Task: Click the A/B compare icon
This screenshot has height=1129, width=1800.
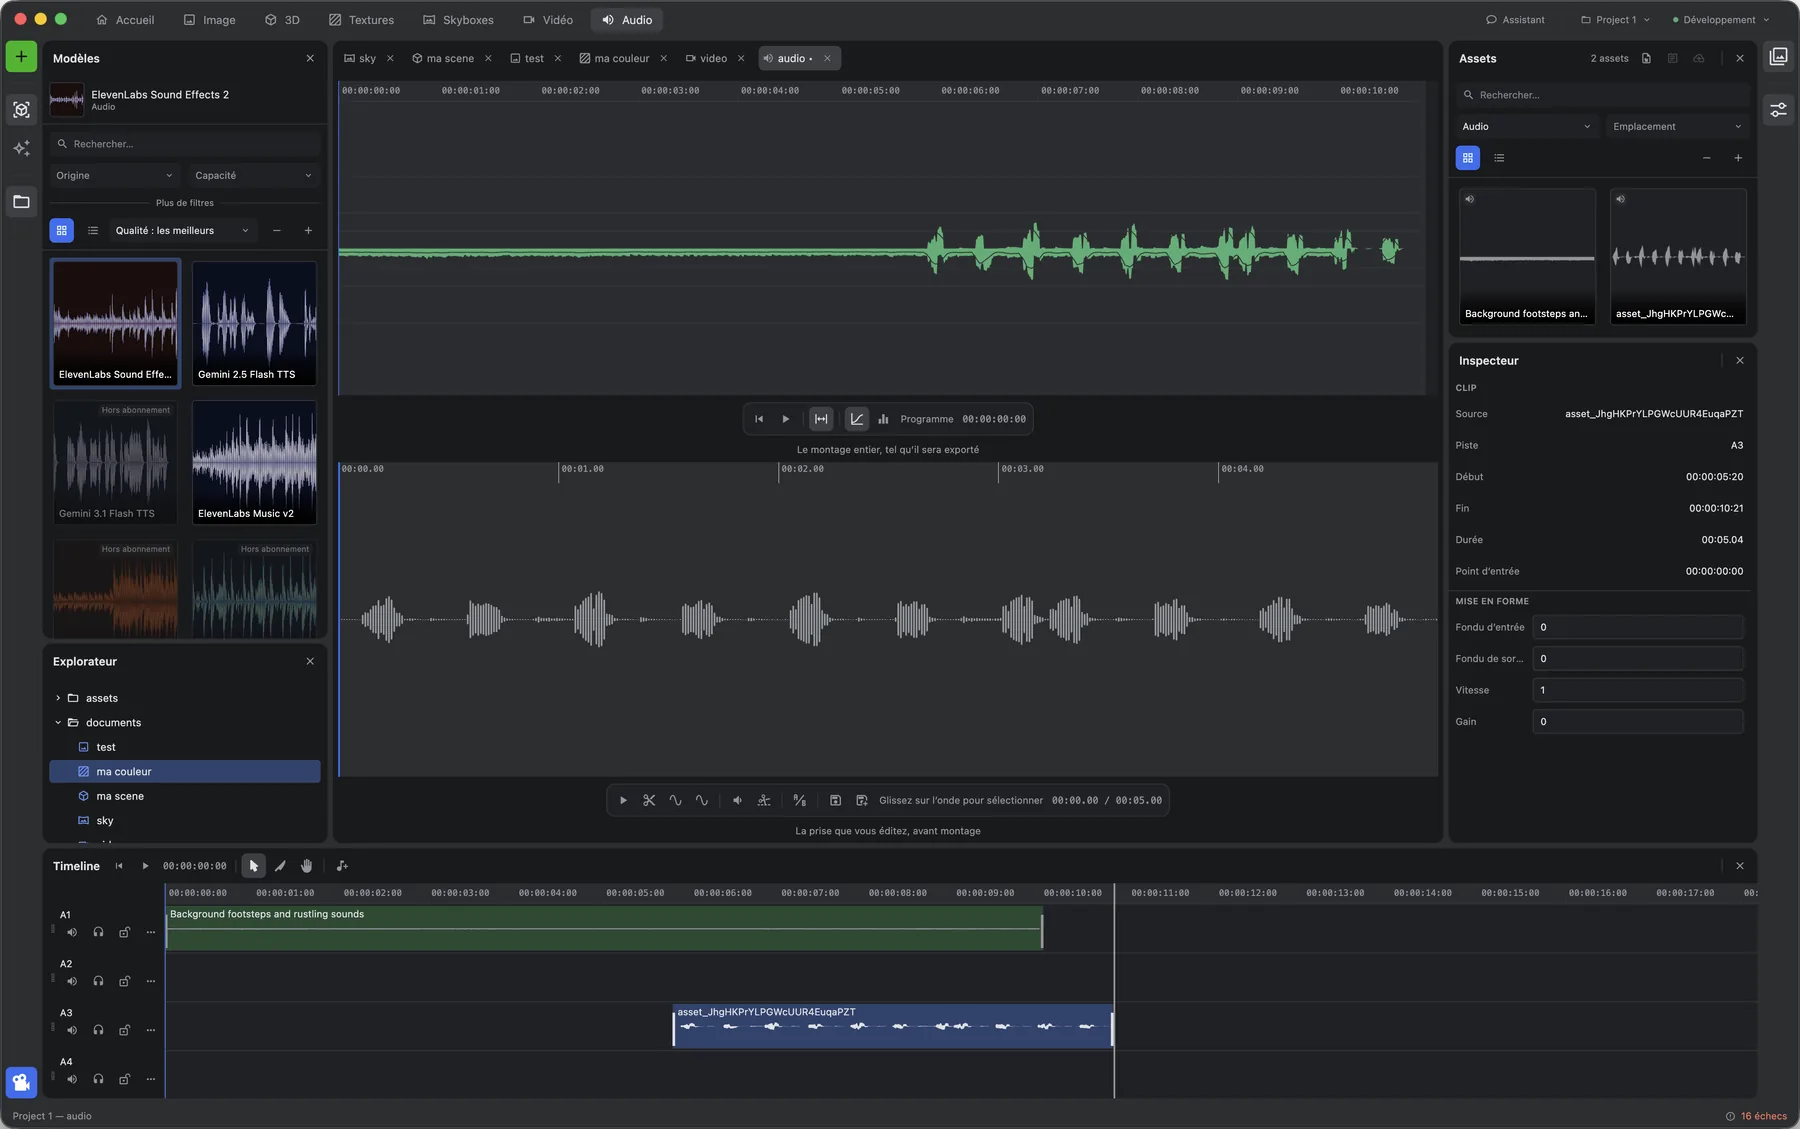Action: pos(799,800)
